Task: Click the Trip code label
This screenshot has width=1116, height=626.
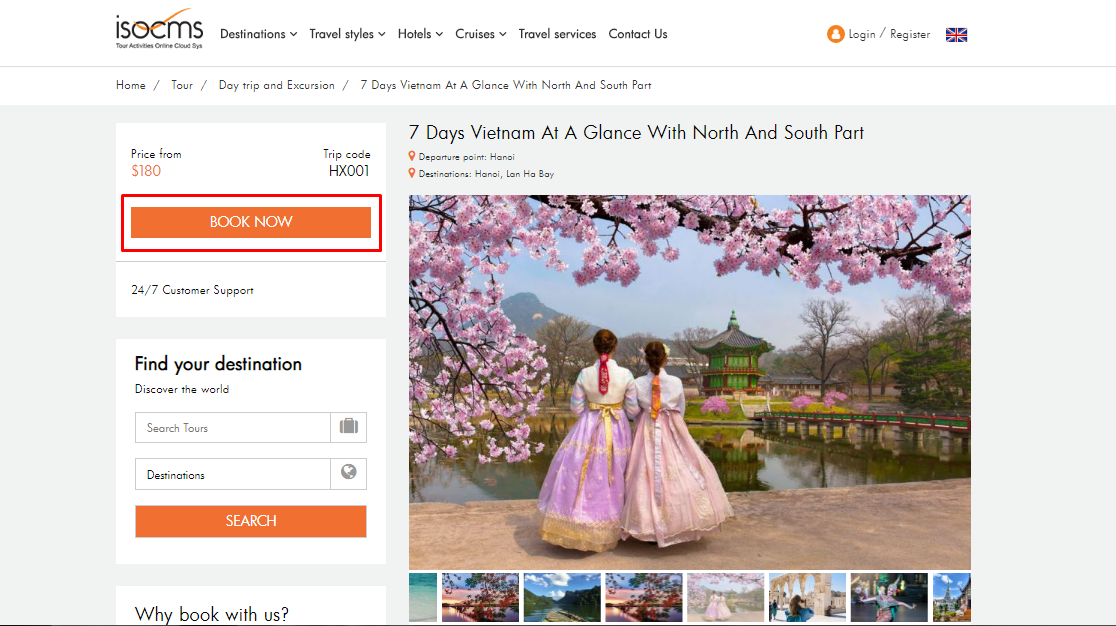Action: tap(347, 154)
